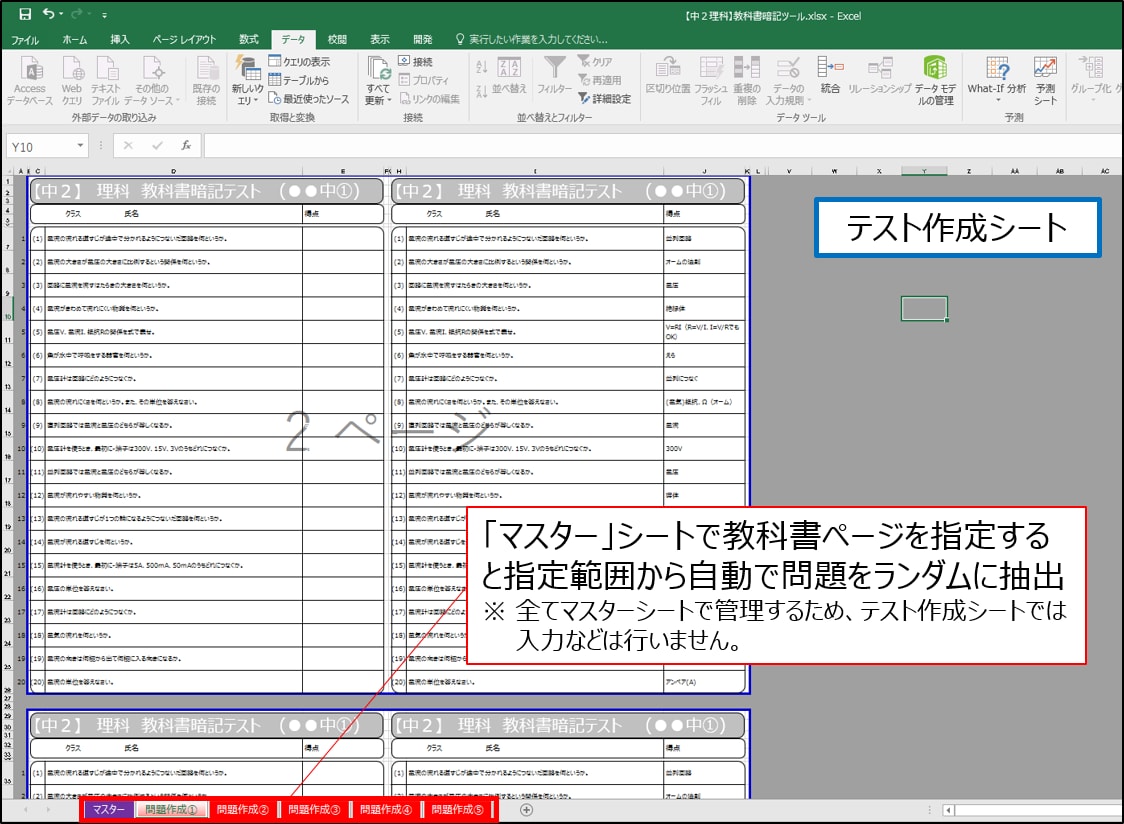Screen dimensions: 1124x824
Task: Click the filter クリア button
Action: [x=596, y=62]
